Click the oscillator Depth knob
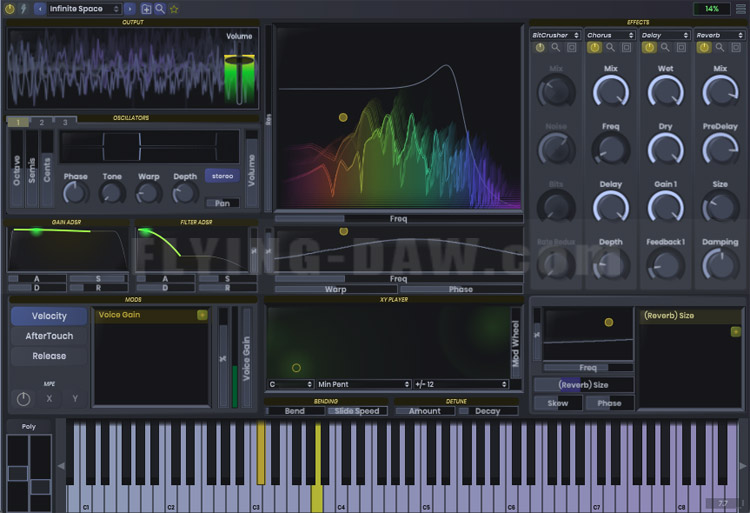The height and width of the screenshot is (513, 750). point(185,194)
